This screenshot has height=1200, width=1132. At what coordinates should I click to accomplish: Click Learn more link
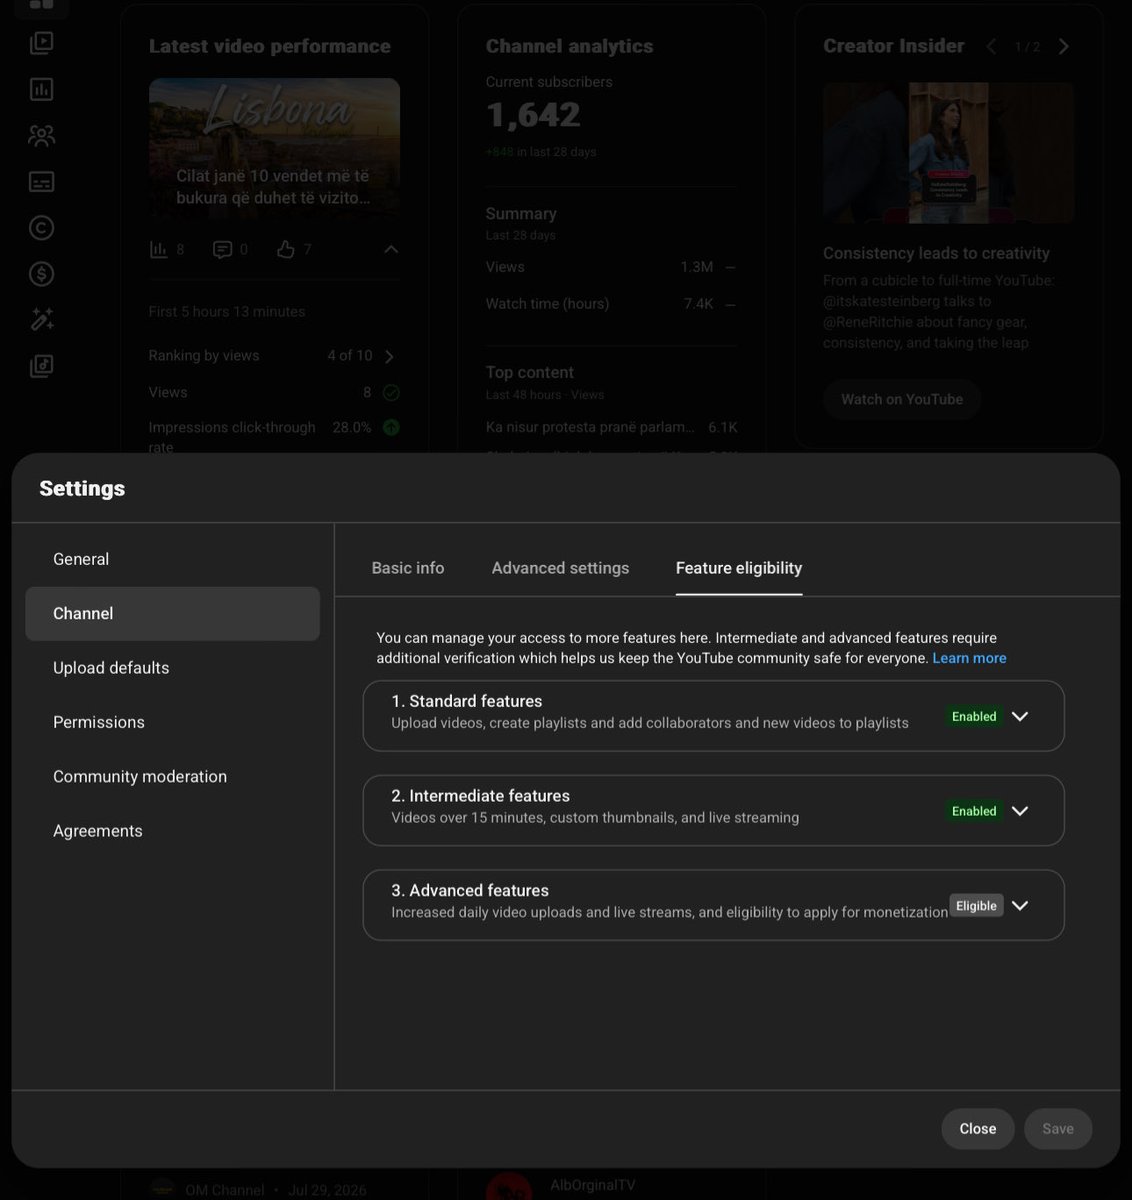click(969, 658)
